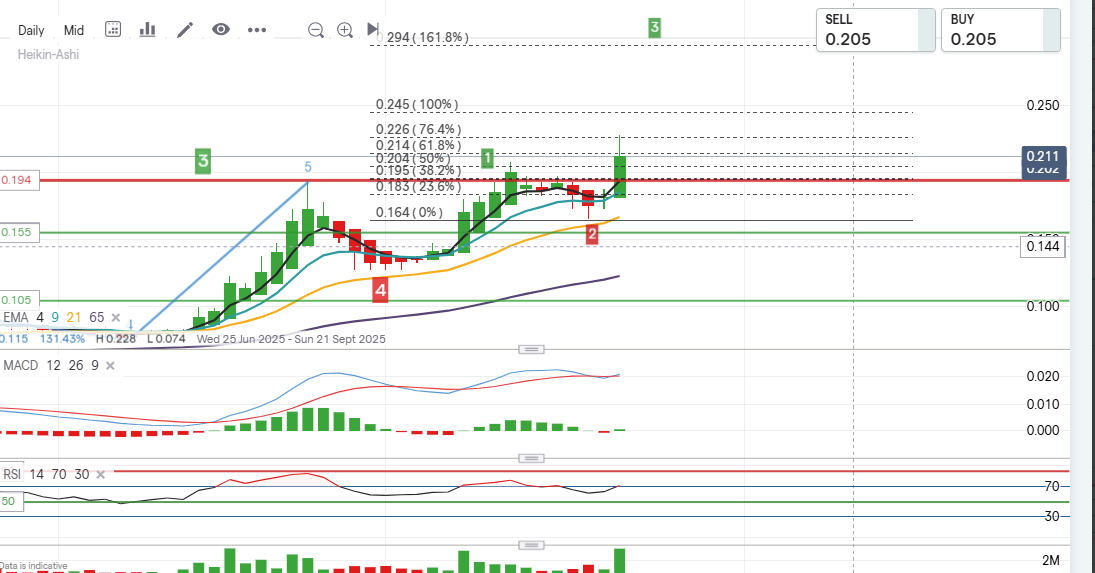
Task: Remove the MACD indicator with its X
Action: (111, 366)
